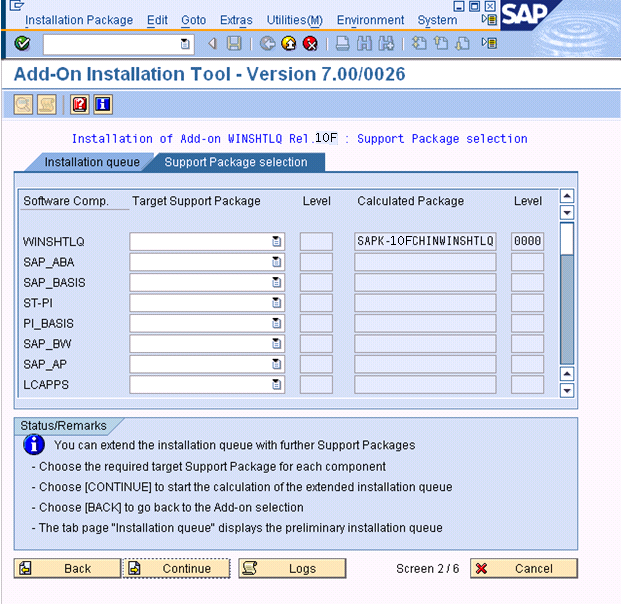Open the System menu
Screen dimensions: 621x604
(437, 20)
